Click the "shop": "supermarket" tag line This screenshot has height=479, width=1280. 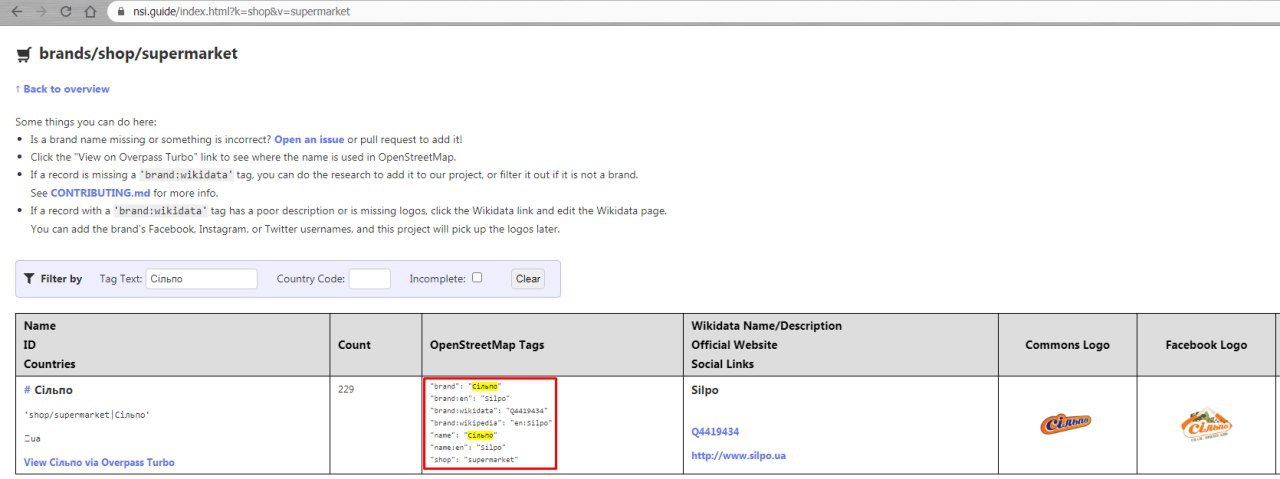pyautogui.click(x=473, y=459)
